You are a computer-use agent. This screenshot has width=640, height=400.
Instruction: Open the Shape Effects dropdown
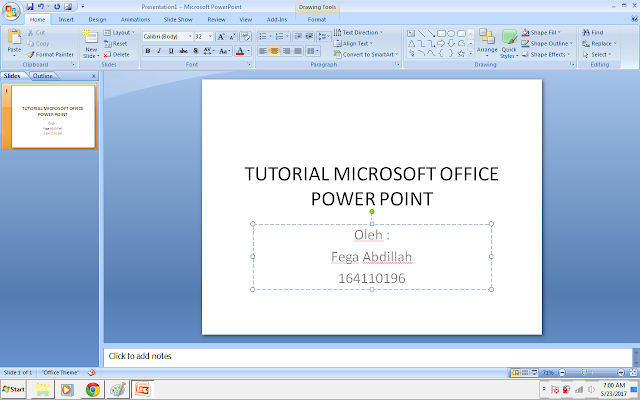point(546,54)
